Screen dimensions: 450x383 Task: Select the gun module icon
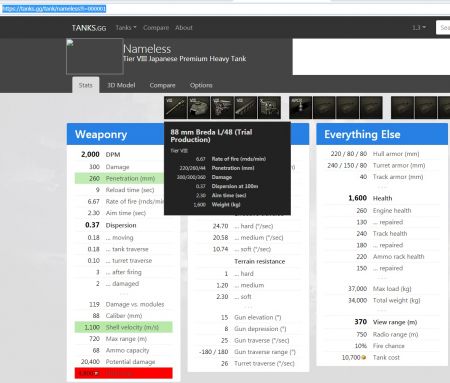(x=175, y=107)
